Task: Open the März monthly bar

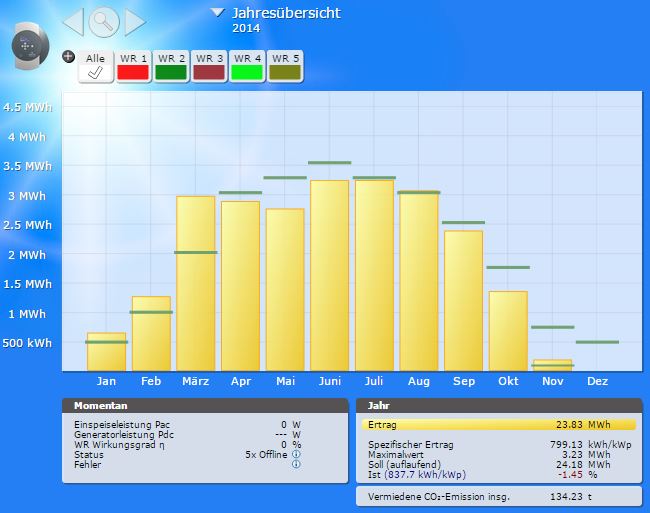Action: [x=196, y=283]
